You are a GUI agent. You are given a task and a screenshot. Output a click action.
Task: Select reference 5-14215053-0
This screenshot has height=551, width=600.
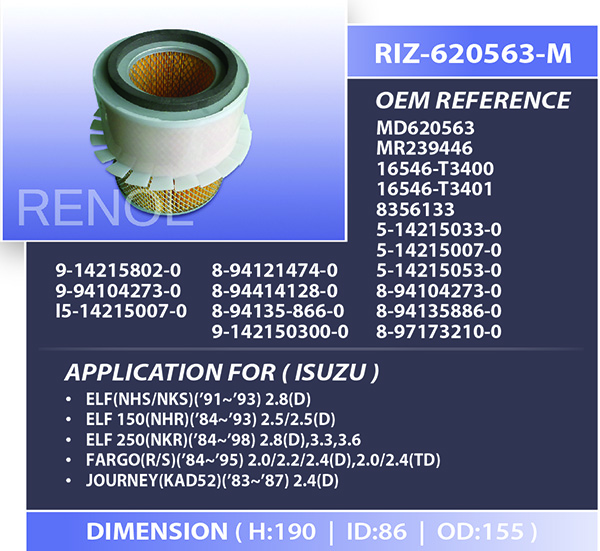point(438,270)
